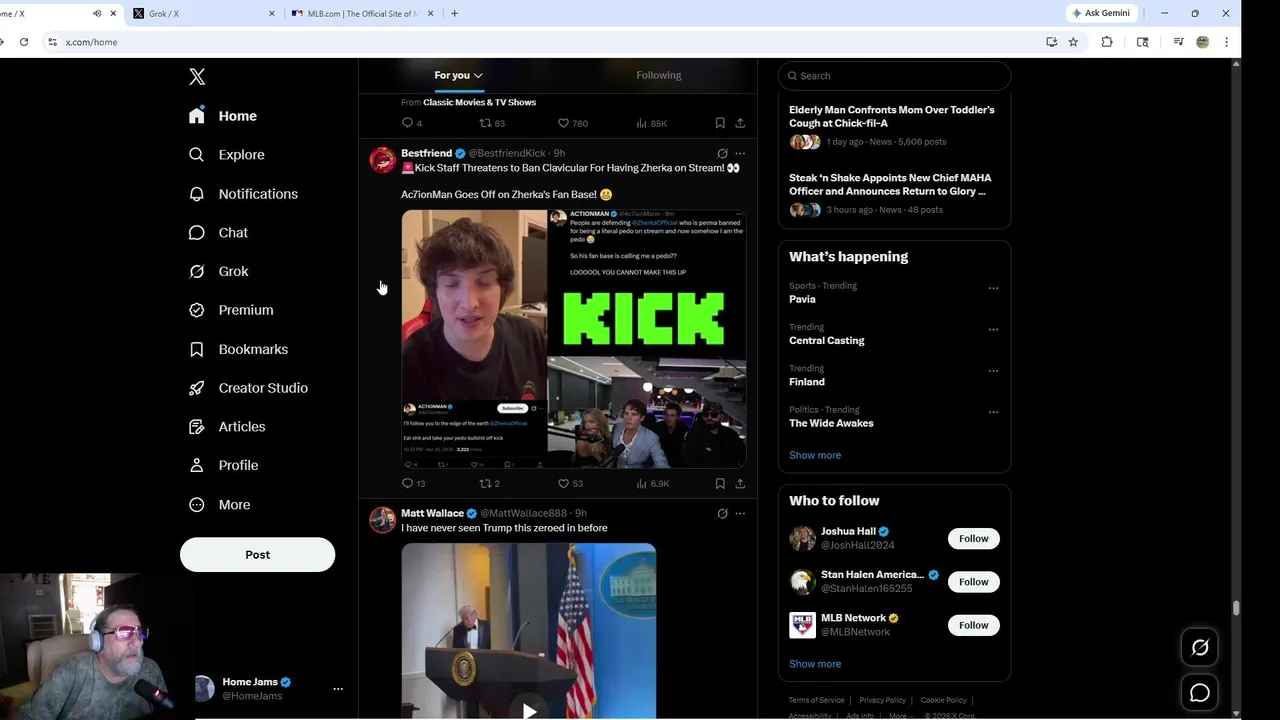1280x720 pixels.
Task: Follow MLB Network
Action: pos(973,625)
